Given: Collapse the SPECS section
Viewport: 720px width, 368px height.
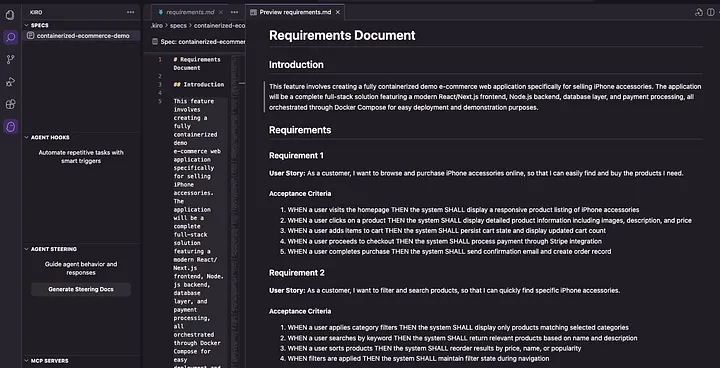Looking at the screenshot, I should pyautogui.click(x=27, y=25).
